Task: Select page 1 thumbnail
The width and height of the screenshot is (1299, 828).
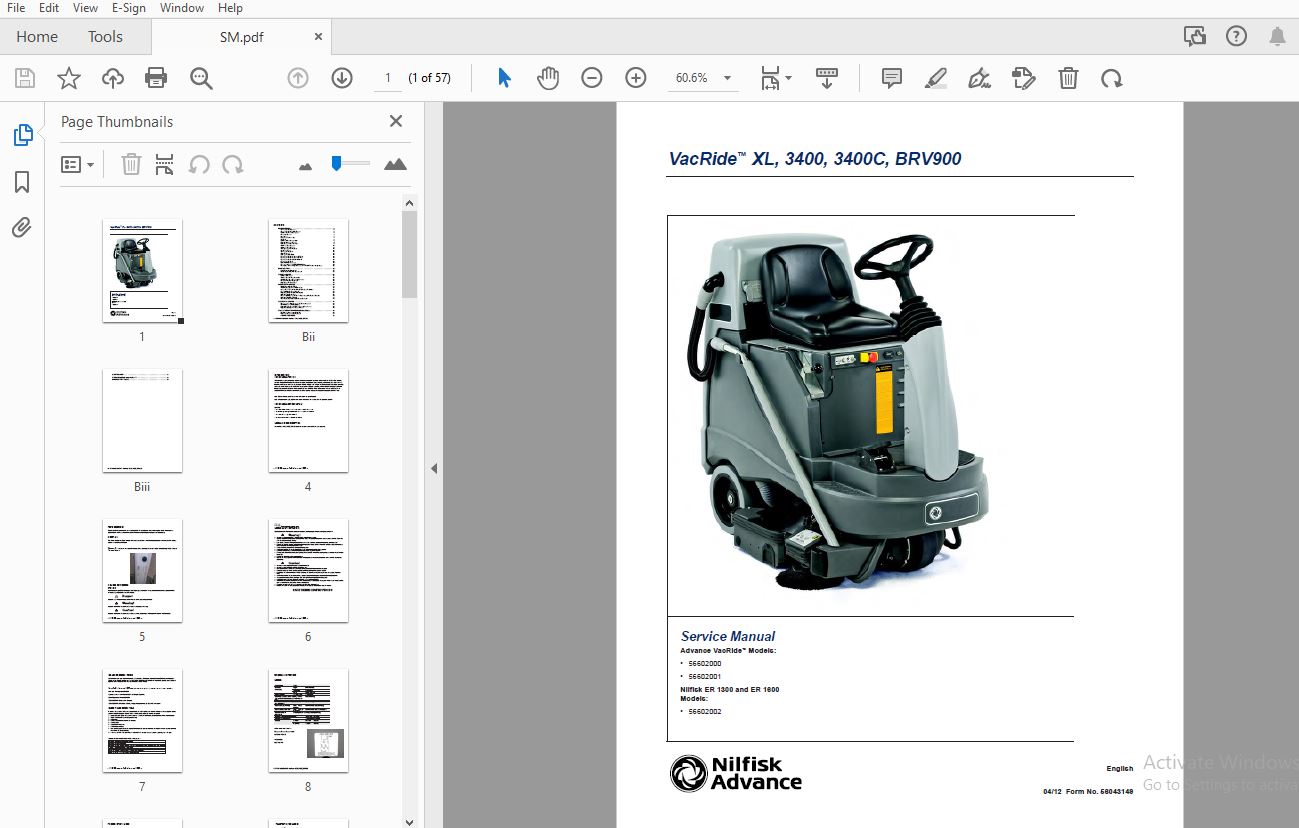Action: [x=142, y=270]
